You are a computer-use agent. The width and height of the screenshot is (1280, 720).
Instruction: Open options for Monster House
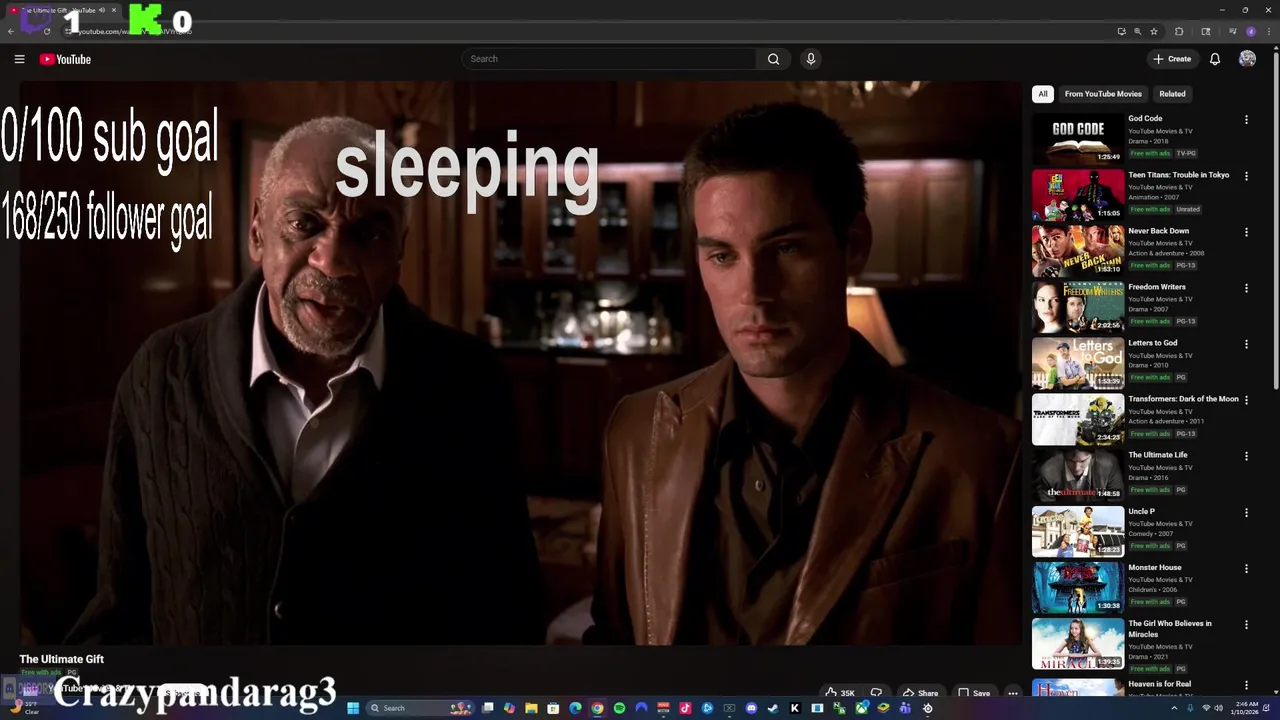1246,569
